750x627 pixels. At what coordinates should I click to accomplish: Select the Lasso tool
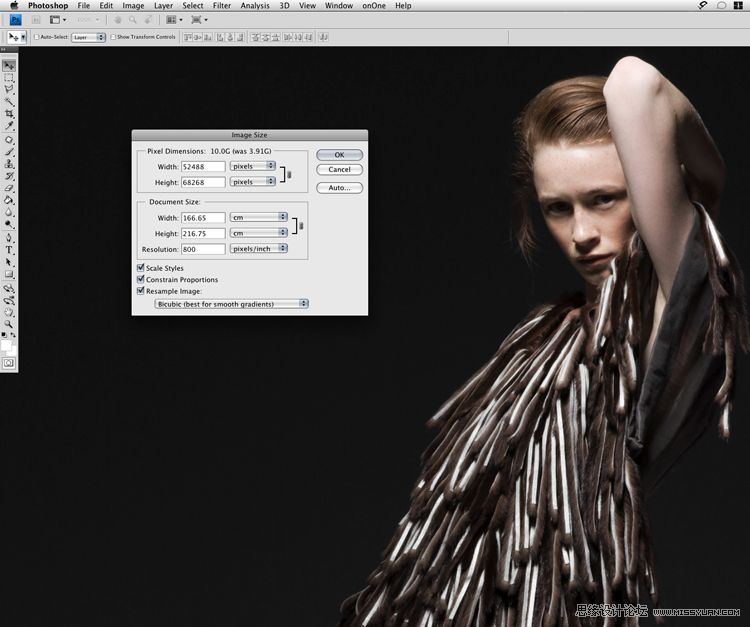pyautogui.click(x=9, y=90)
